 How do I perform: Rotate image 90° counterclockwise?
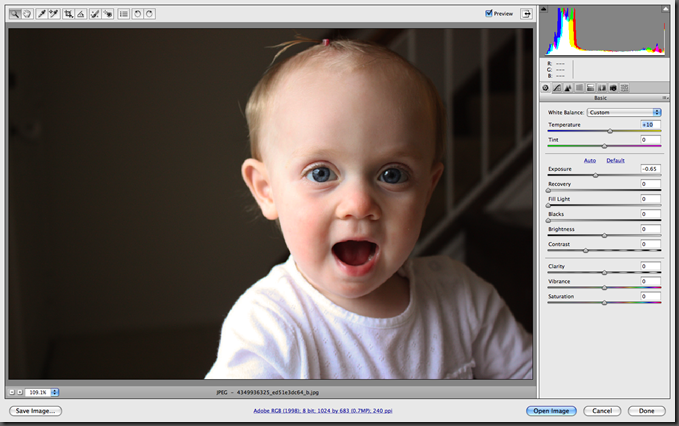pos(139,14)
